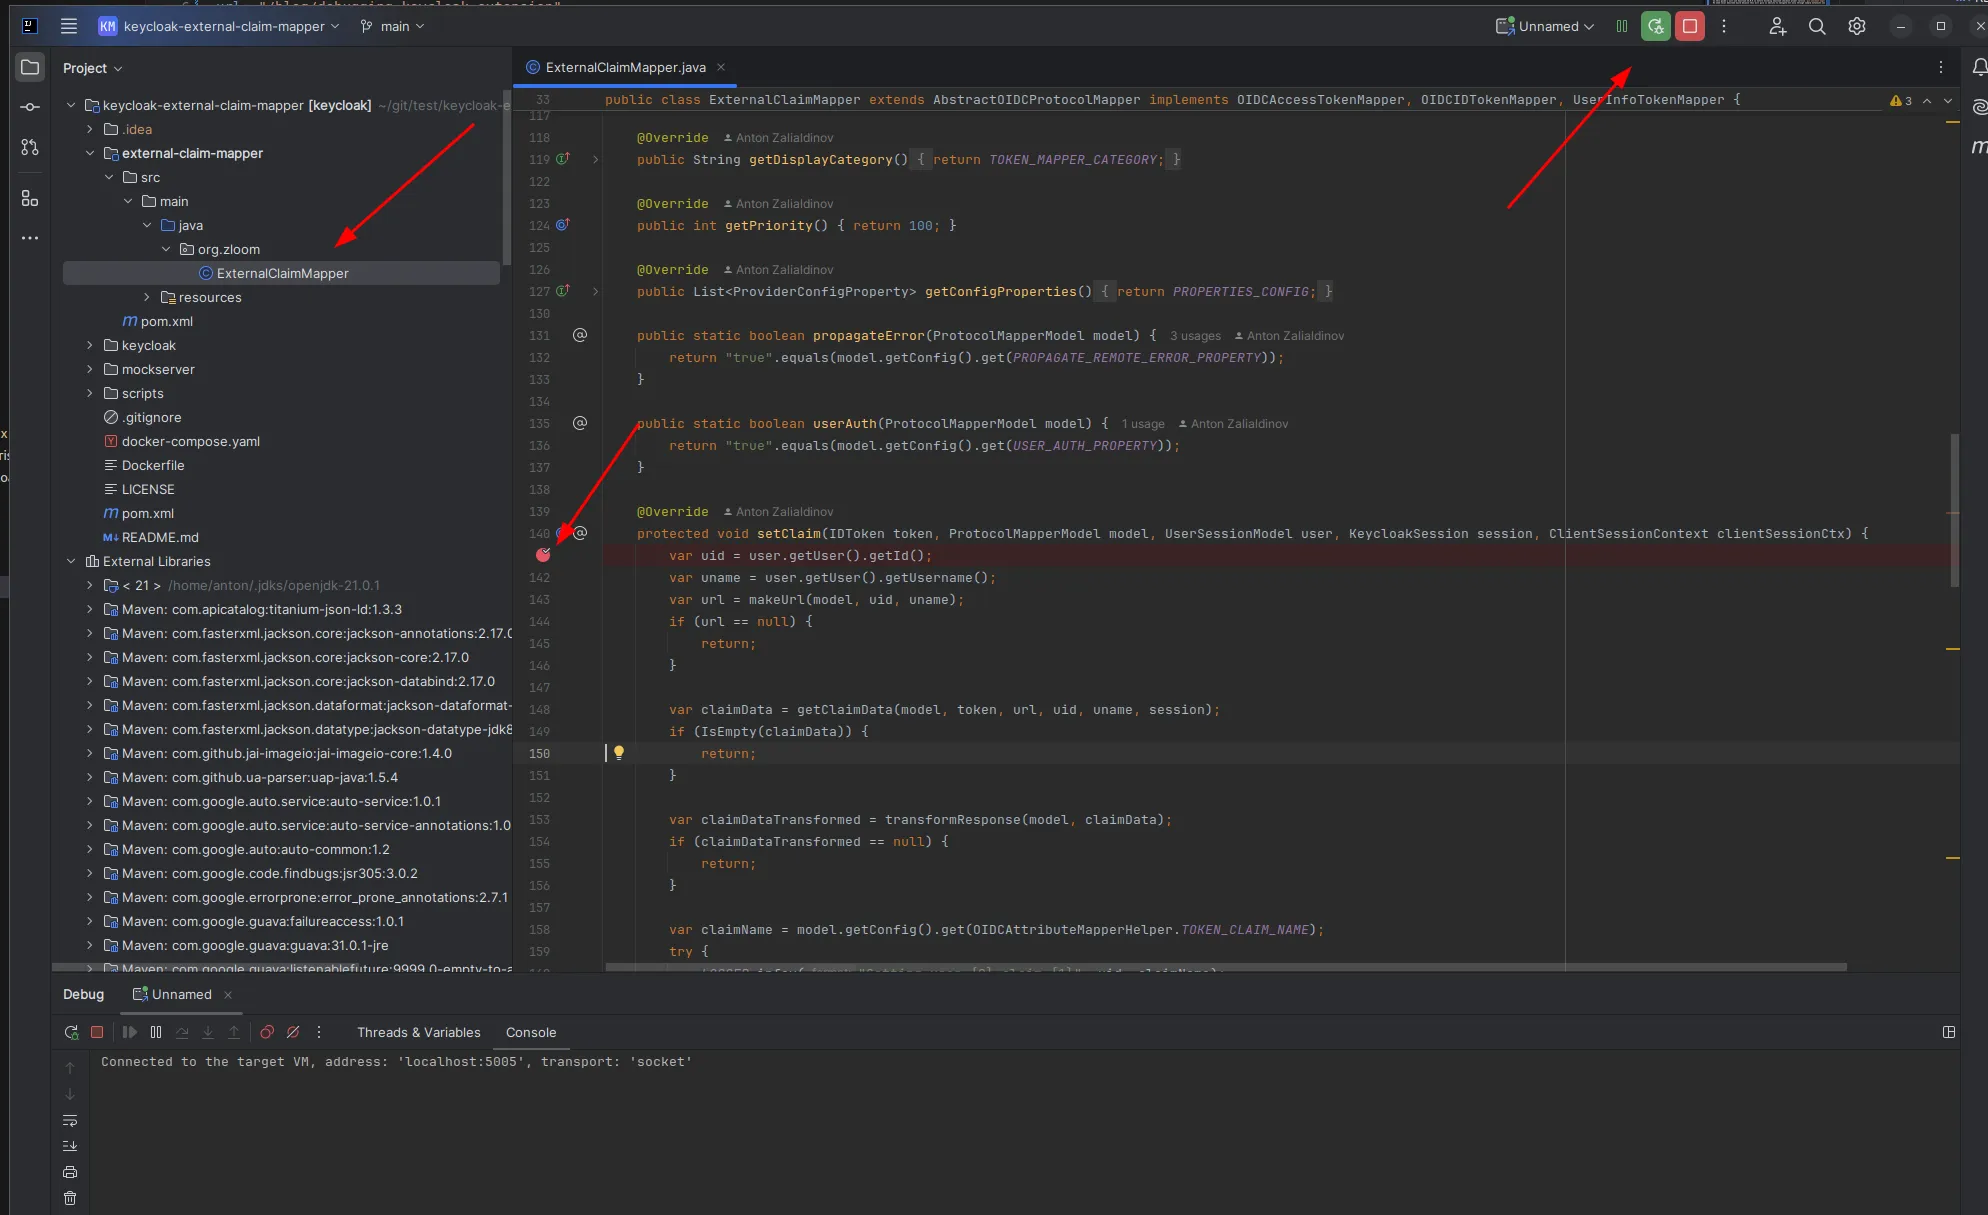1988x1215 pixels.
Task: Expand the resources folder in the project tree
Action: click(146, 297)
